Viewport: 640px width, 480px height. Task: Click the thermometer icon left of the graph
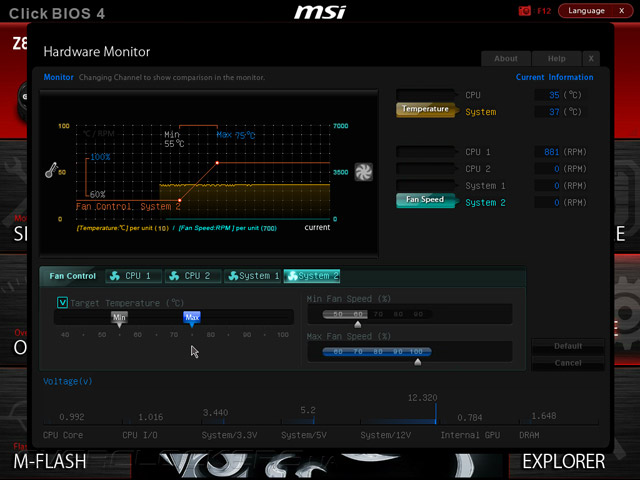(51, 170)
